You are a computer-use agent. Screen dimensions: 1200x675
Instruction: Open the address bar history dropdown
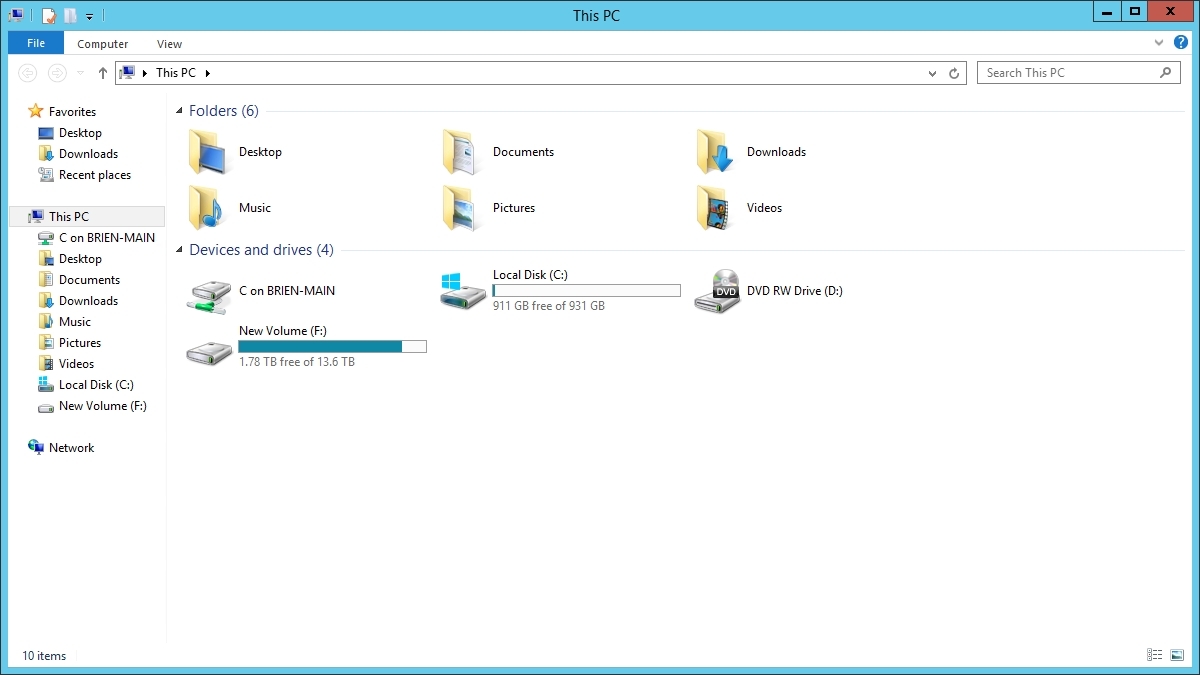point(931,73)
